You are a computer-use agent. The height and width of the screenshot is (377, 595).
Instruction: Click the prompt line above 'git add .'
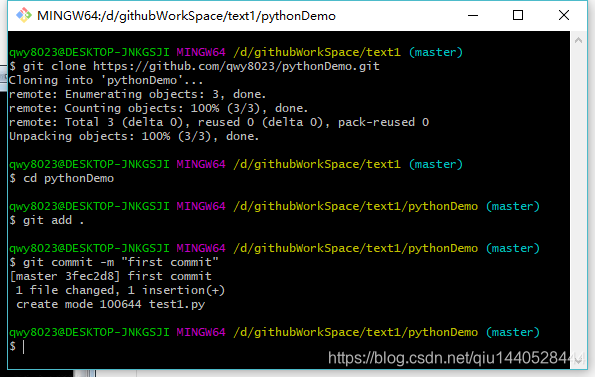click(x=274, y=207)
